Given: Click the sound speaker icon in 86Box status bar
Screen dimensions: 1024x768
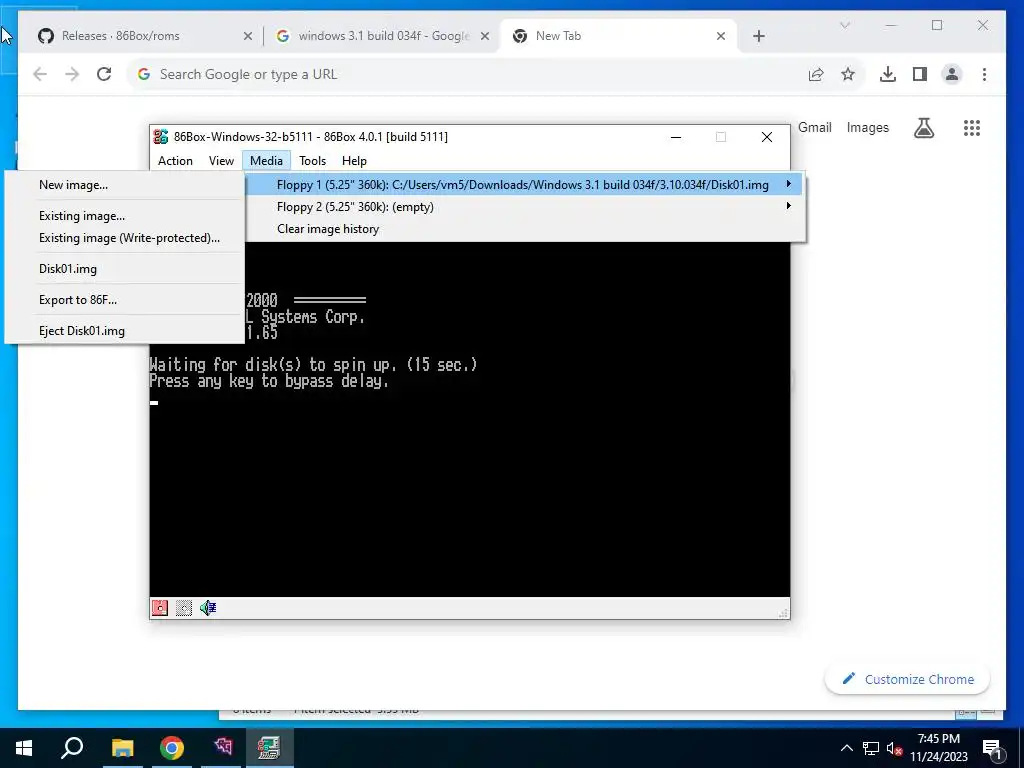Looking at the screenshot, I should (x=208, y=608).
